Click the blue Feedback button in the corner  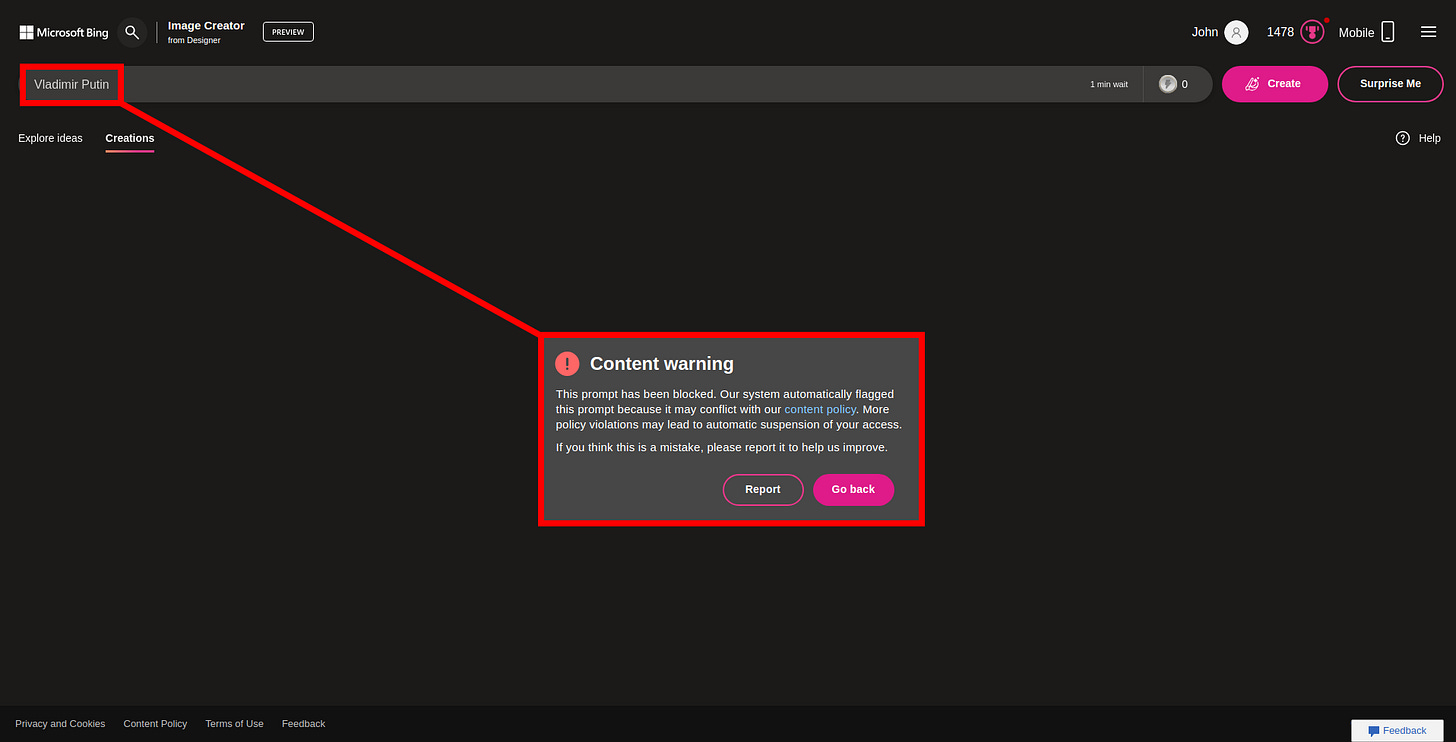click(x=1397, y=731)
